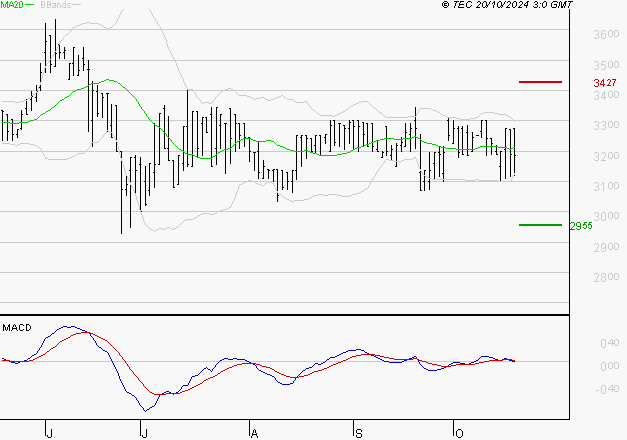This screenshot has width=627, height=440.
Task: Click the 3100 price axis label
Action: click(x=606, y=186)
